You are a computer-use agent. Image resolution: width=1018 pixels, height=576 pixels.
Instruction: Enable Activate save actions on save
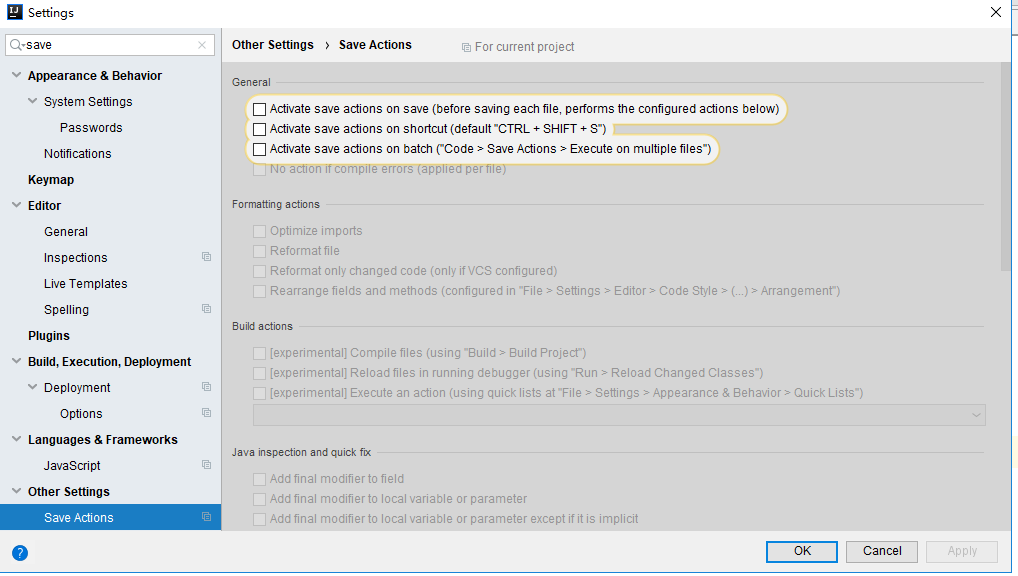pos(260,109)
